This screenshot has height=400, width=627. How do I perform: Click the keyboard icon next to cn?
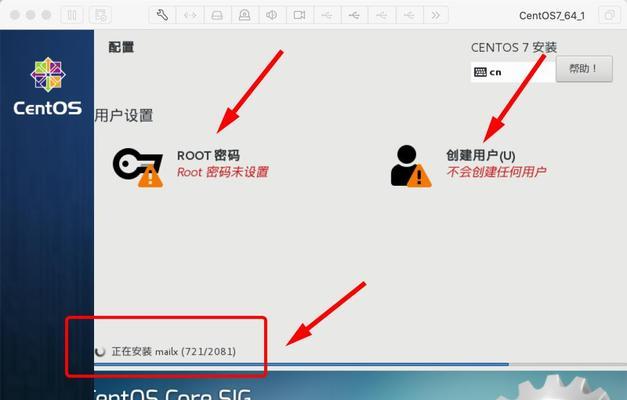click(480, 72)
